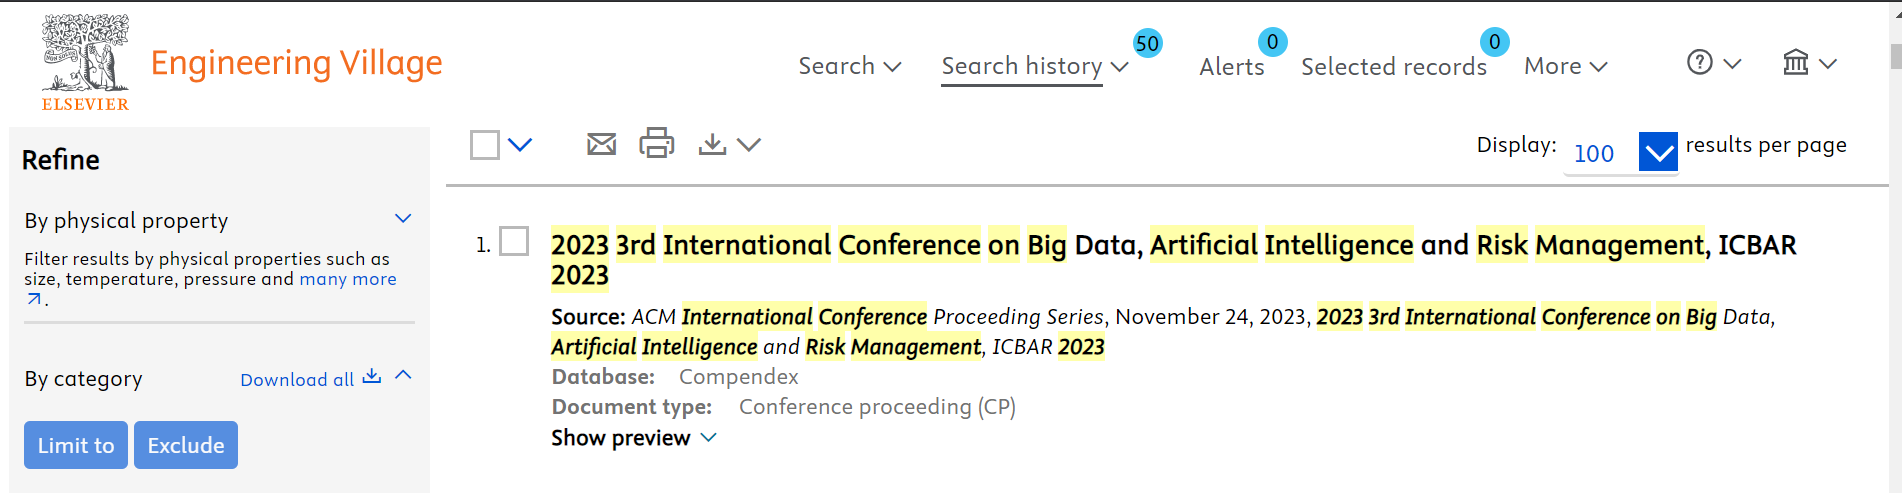This screenshot has height=493, width=1902.
Task: Open the help question mark icon
Action: 1700,63
